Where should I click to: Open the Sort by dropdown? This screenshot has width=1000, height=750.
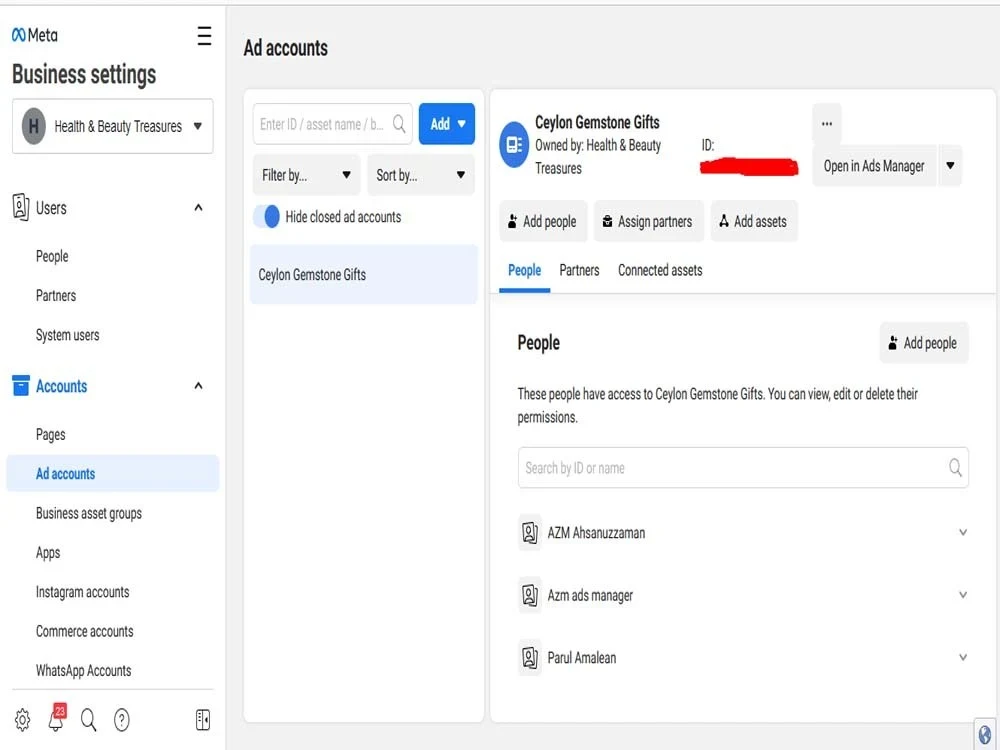click(x=421, y=175)
